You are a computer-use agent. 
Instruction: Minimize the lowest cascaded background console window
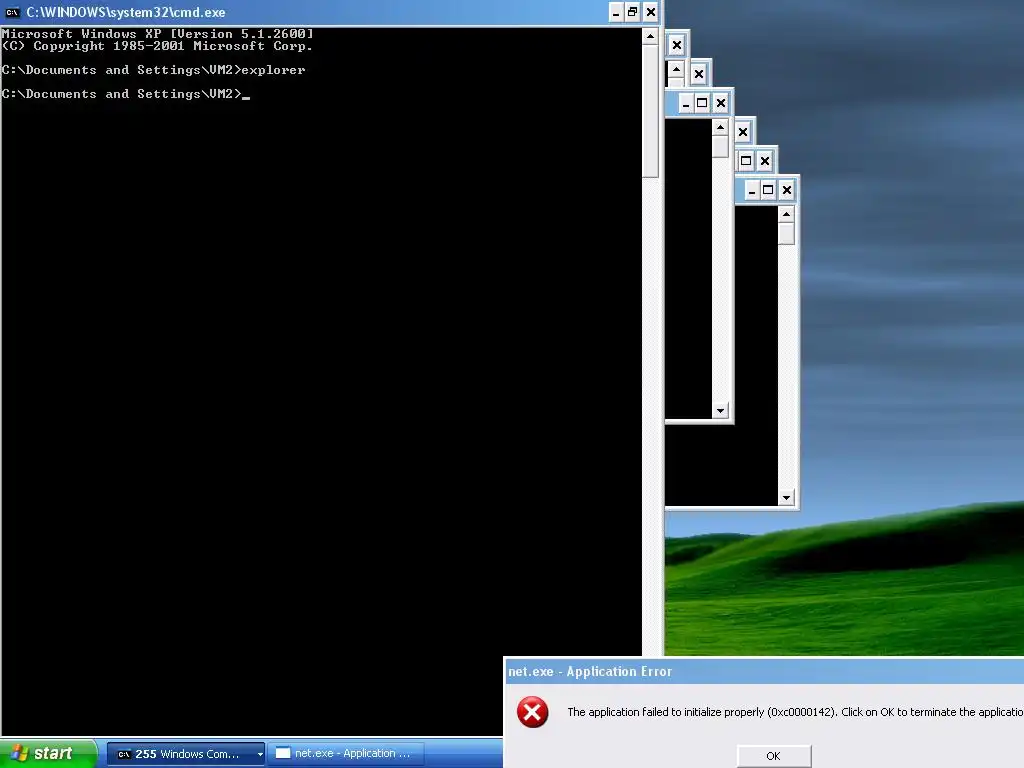752,190
